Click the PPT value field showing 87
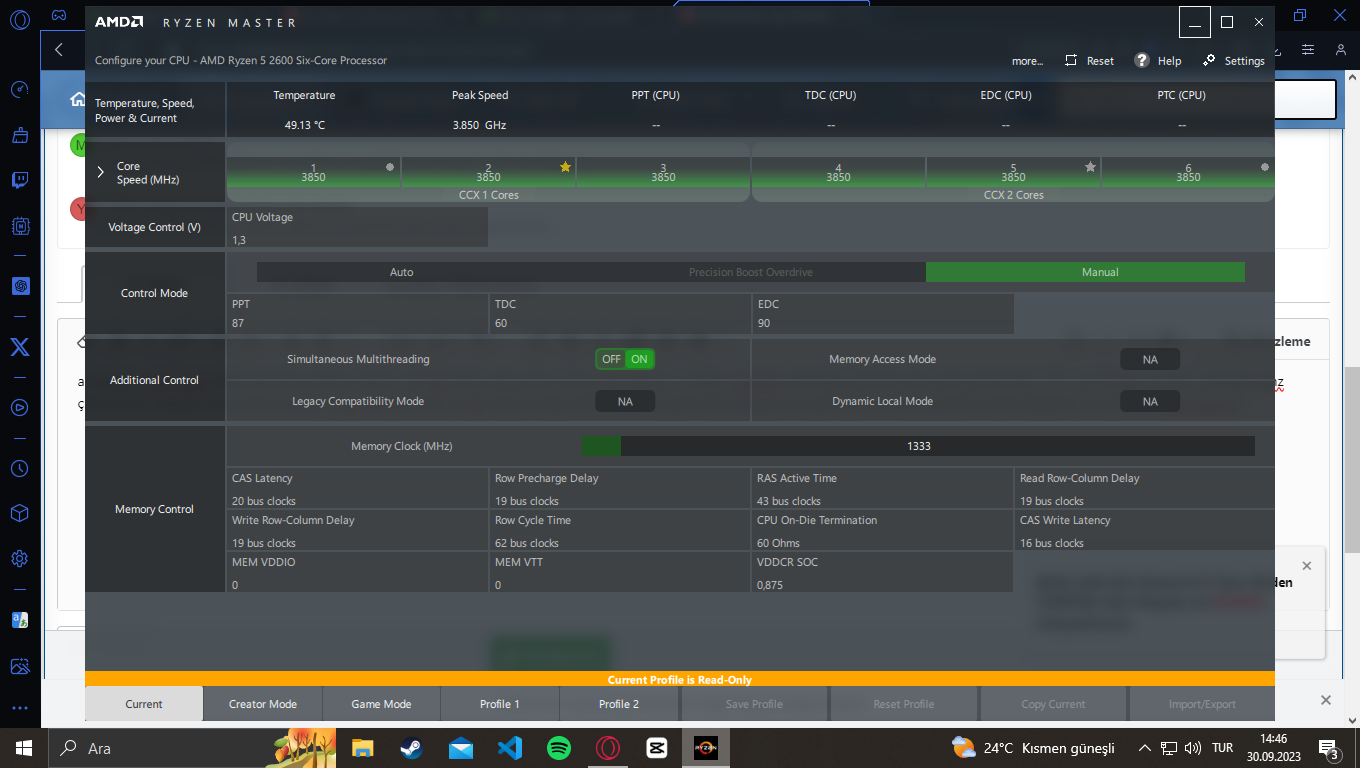1360x768 pixels. point(358,323)
